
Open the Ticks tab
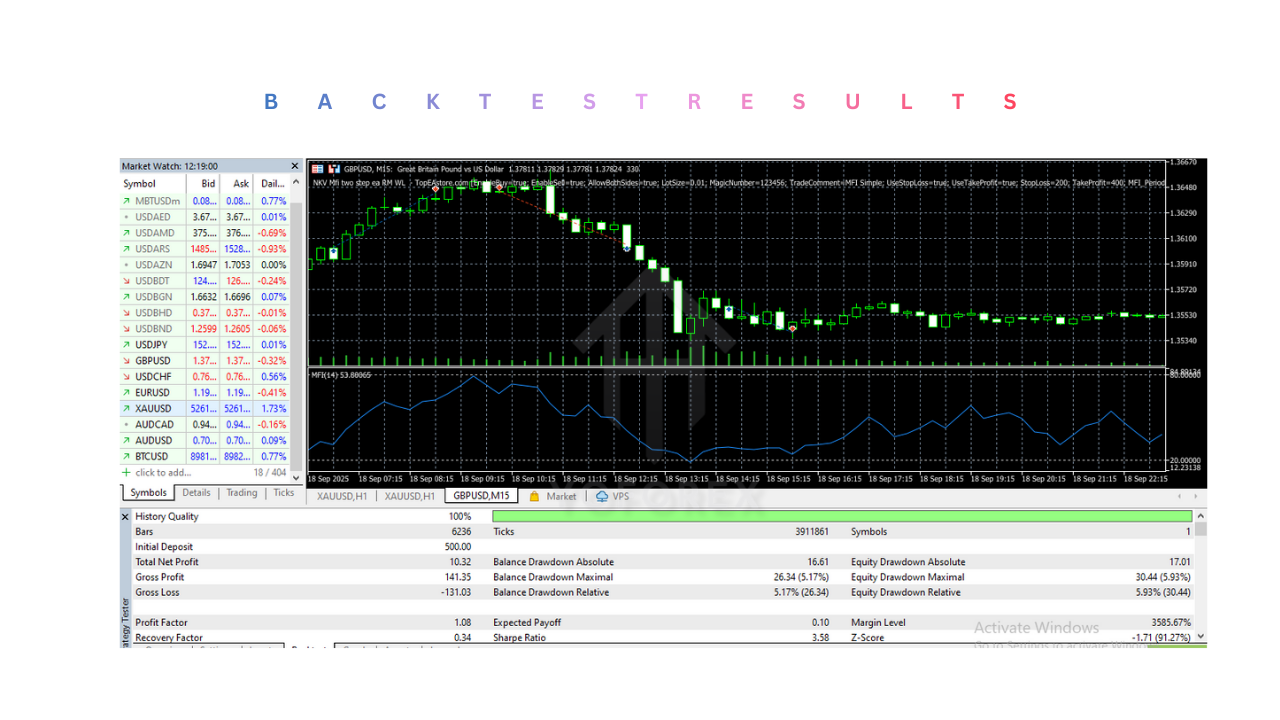[x=283, y=492]
